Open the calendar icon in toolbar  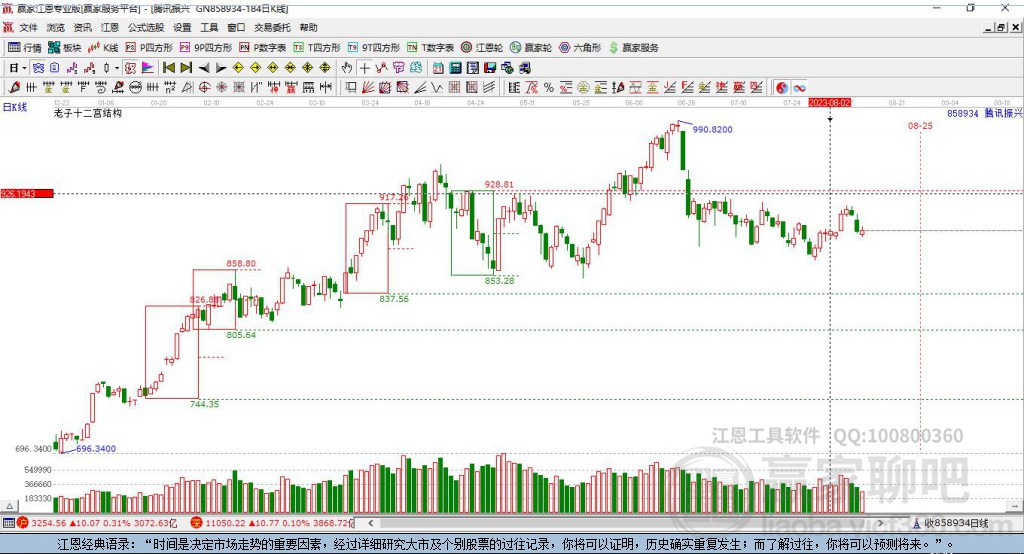(438, 68)
